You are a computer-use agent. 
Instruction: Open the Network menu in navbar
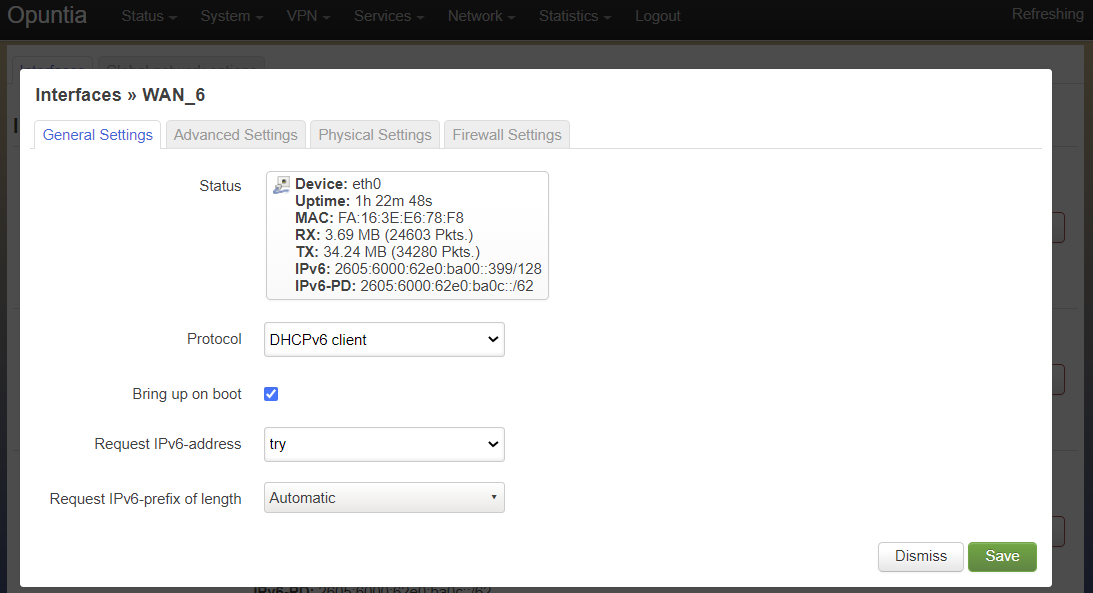pos(481,16)
